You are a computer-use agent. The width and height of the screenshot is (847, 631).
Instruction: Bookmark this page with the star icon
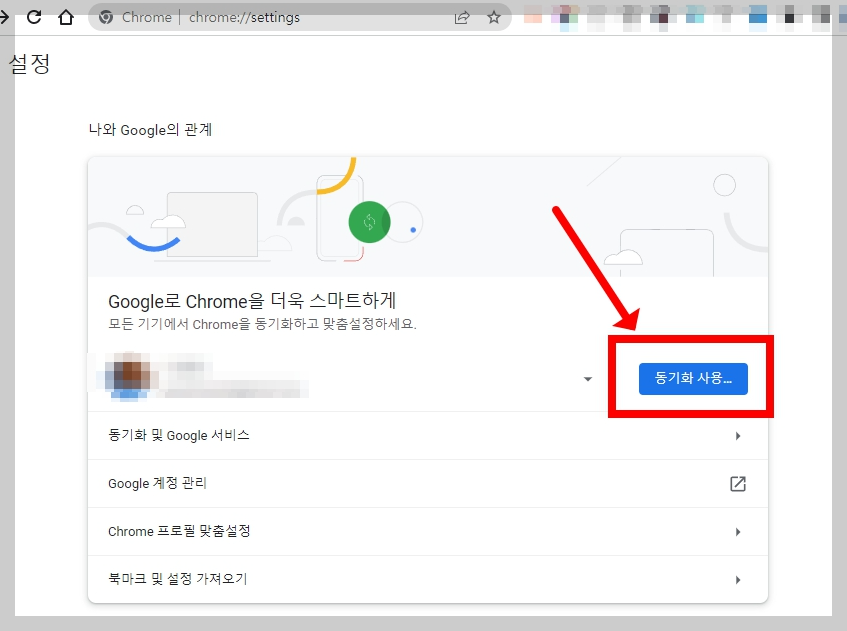tap(494, 17)
